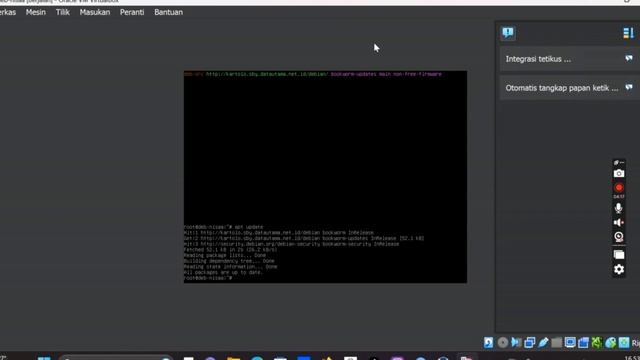Click the shared folders status icon
The height and width of the screenshot is (360, 640).
tap(556, 343)
